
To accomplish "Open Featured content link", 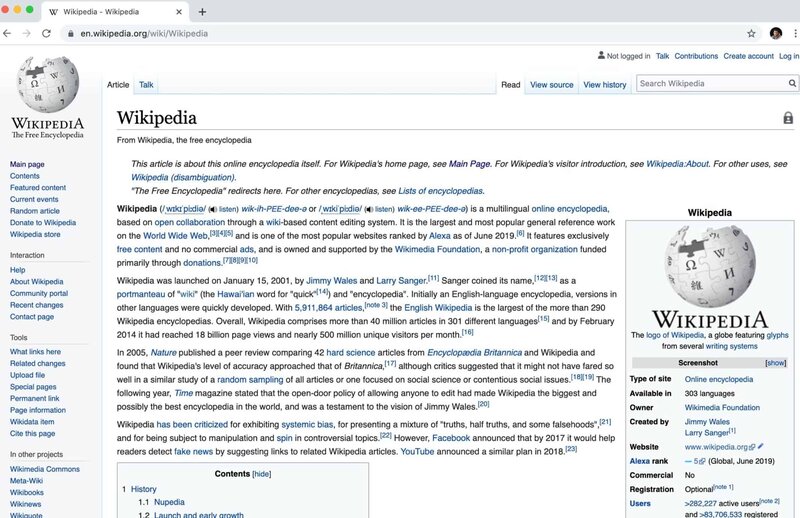I will (38, 188).
